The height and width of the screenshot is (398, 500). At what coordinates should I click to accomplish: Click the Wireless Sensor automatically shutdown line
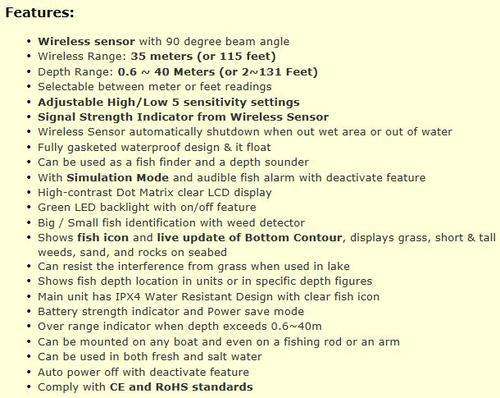pyautogui.click(x=245, y=132)
